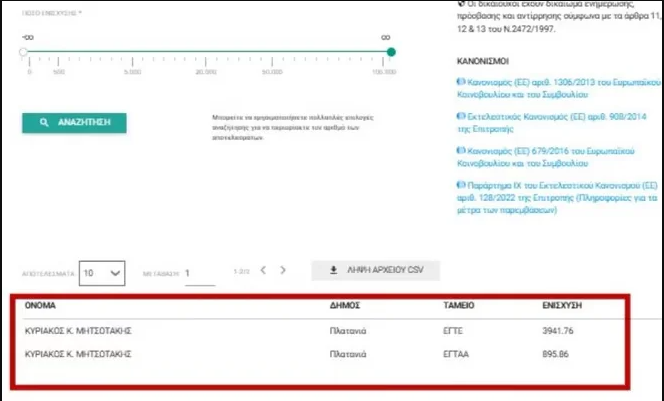This screenshot has height=401, width=664.
Task: Open the results-per-page dropdown showing 10
Action: [103, 272]
